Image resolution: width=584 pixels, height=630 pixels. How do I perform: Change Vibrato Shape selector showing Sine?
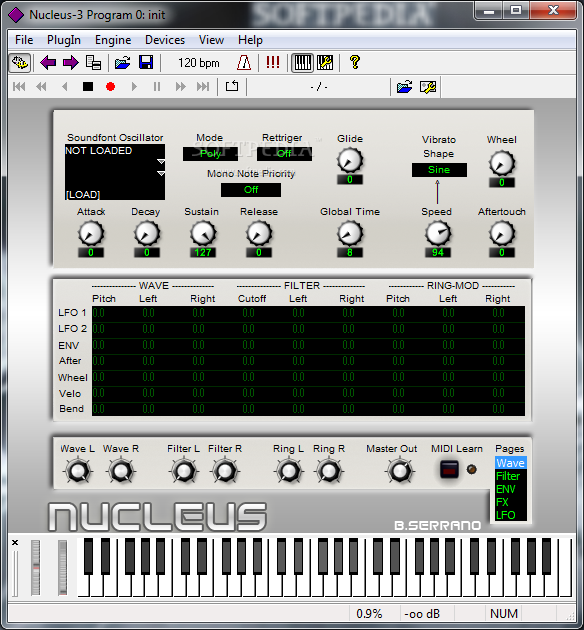[x=439, y=170]
